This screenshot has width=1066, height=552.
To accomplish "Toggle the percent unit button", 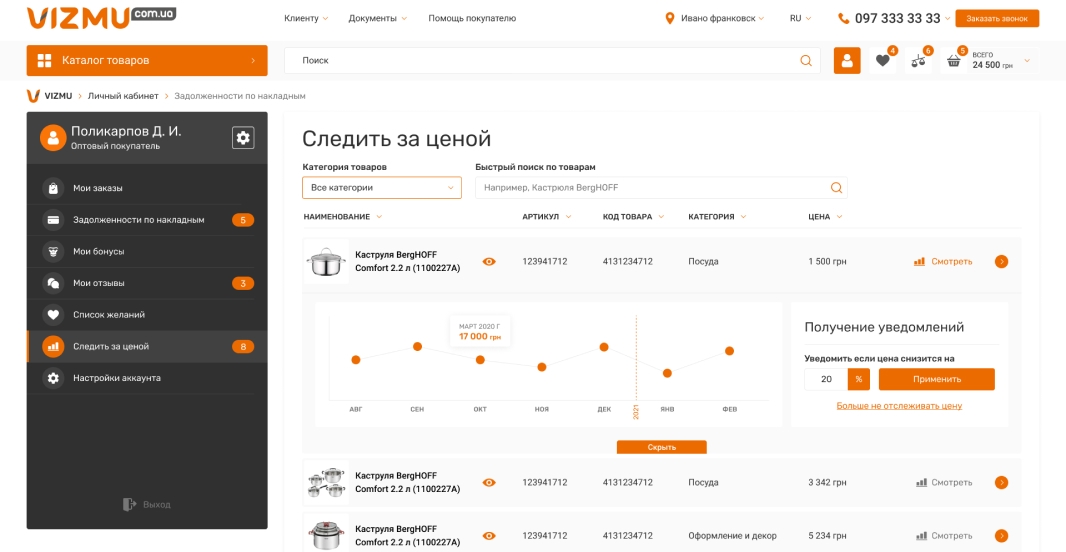I will (x=859, y=379).
